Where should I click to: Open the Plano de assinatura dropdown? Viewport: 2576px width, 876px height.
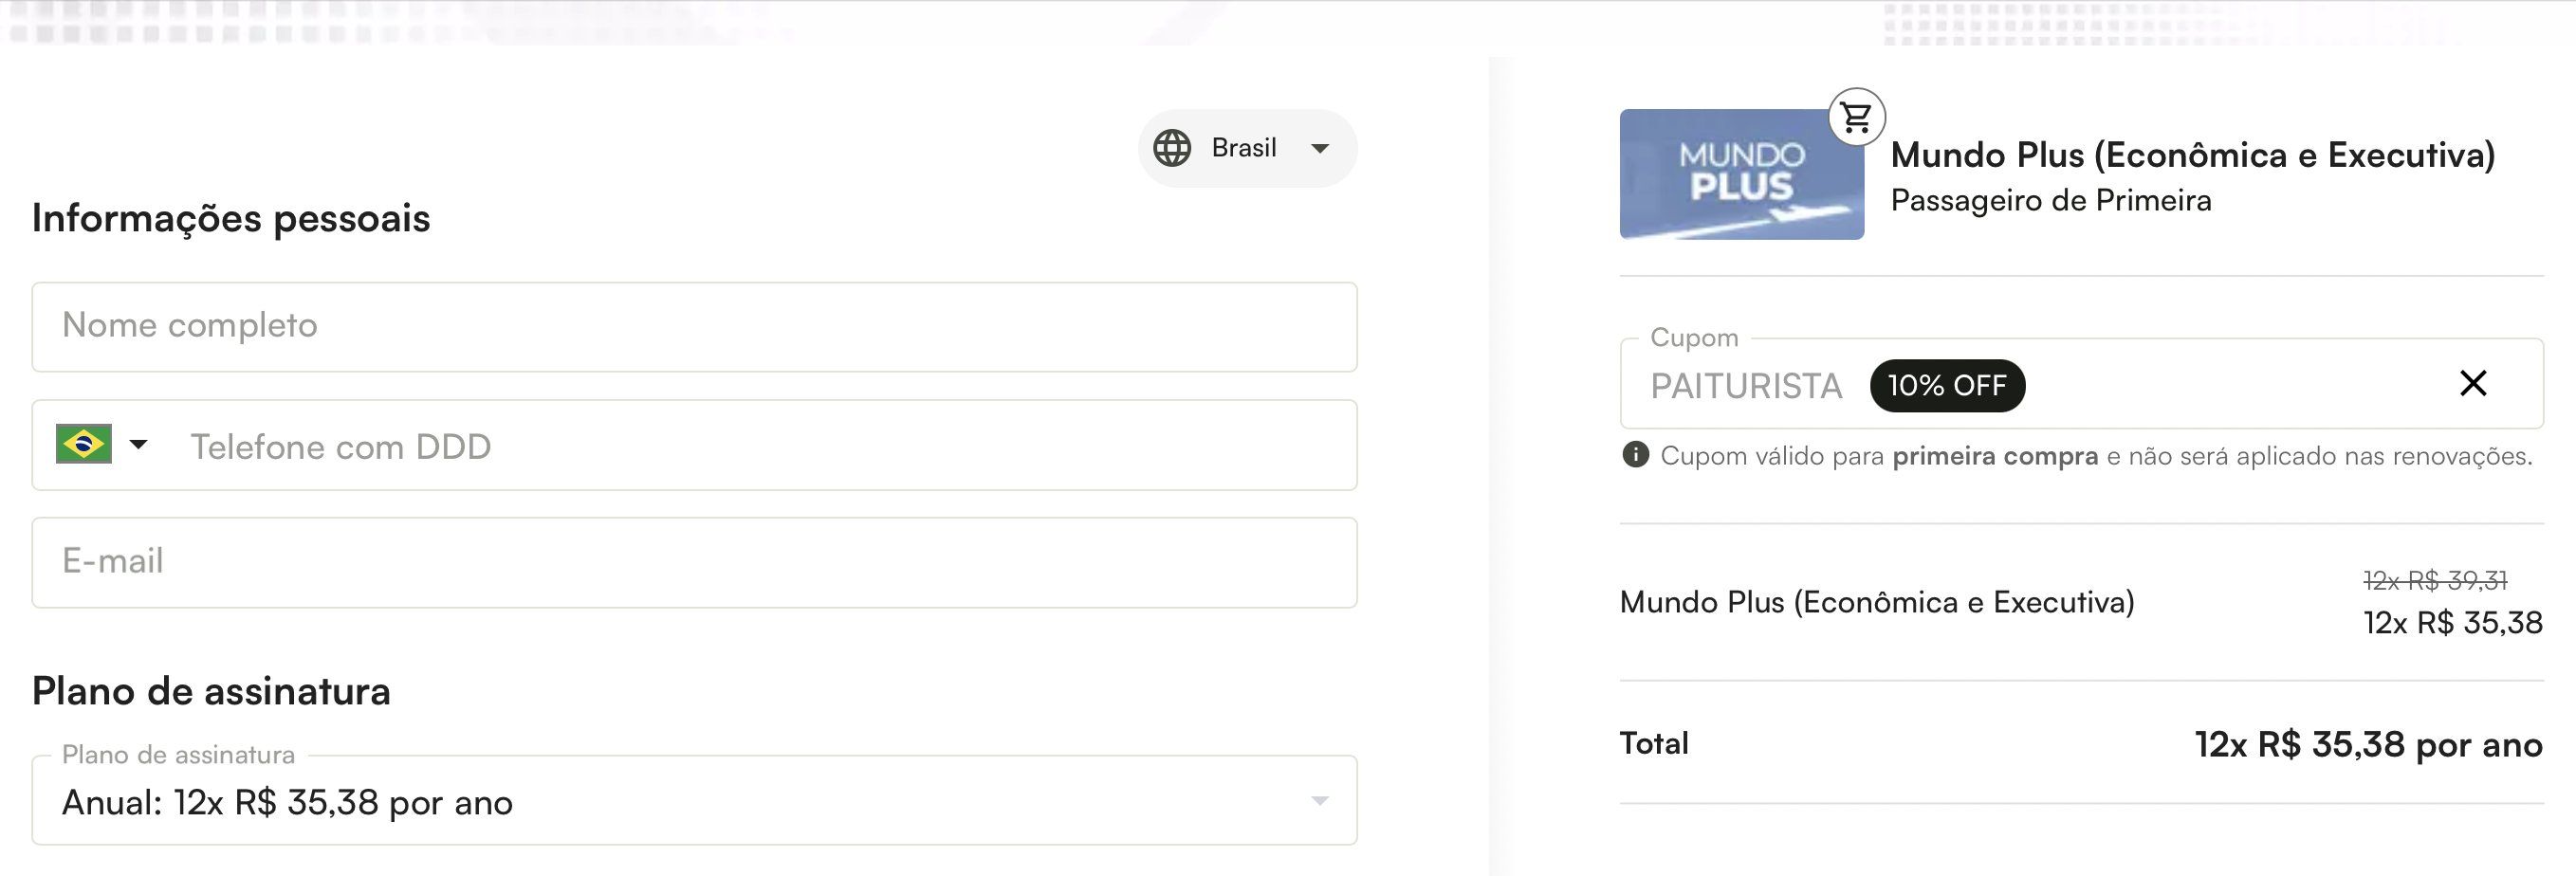click(1320, 801)
